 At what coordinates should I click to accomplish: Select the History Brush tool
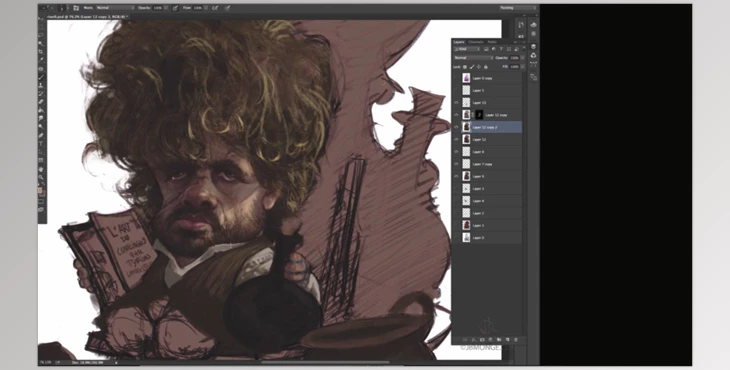(x=41, y=94)
